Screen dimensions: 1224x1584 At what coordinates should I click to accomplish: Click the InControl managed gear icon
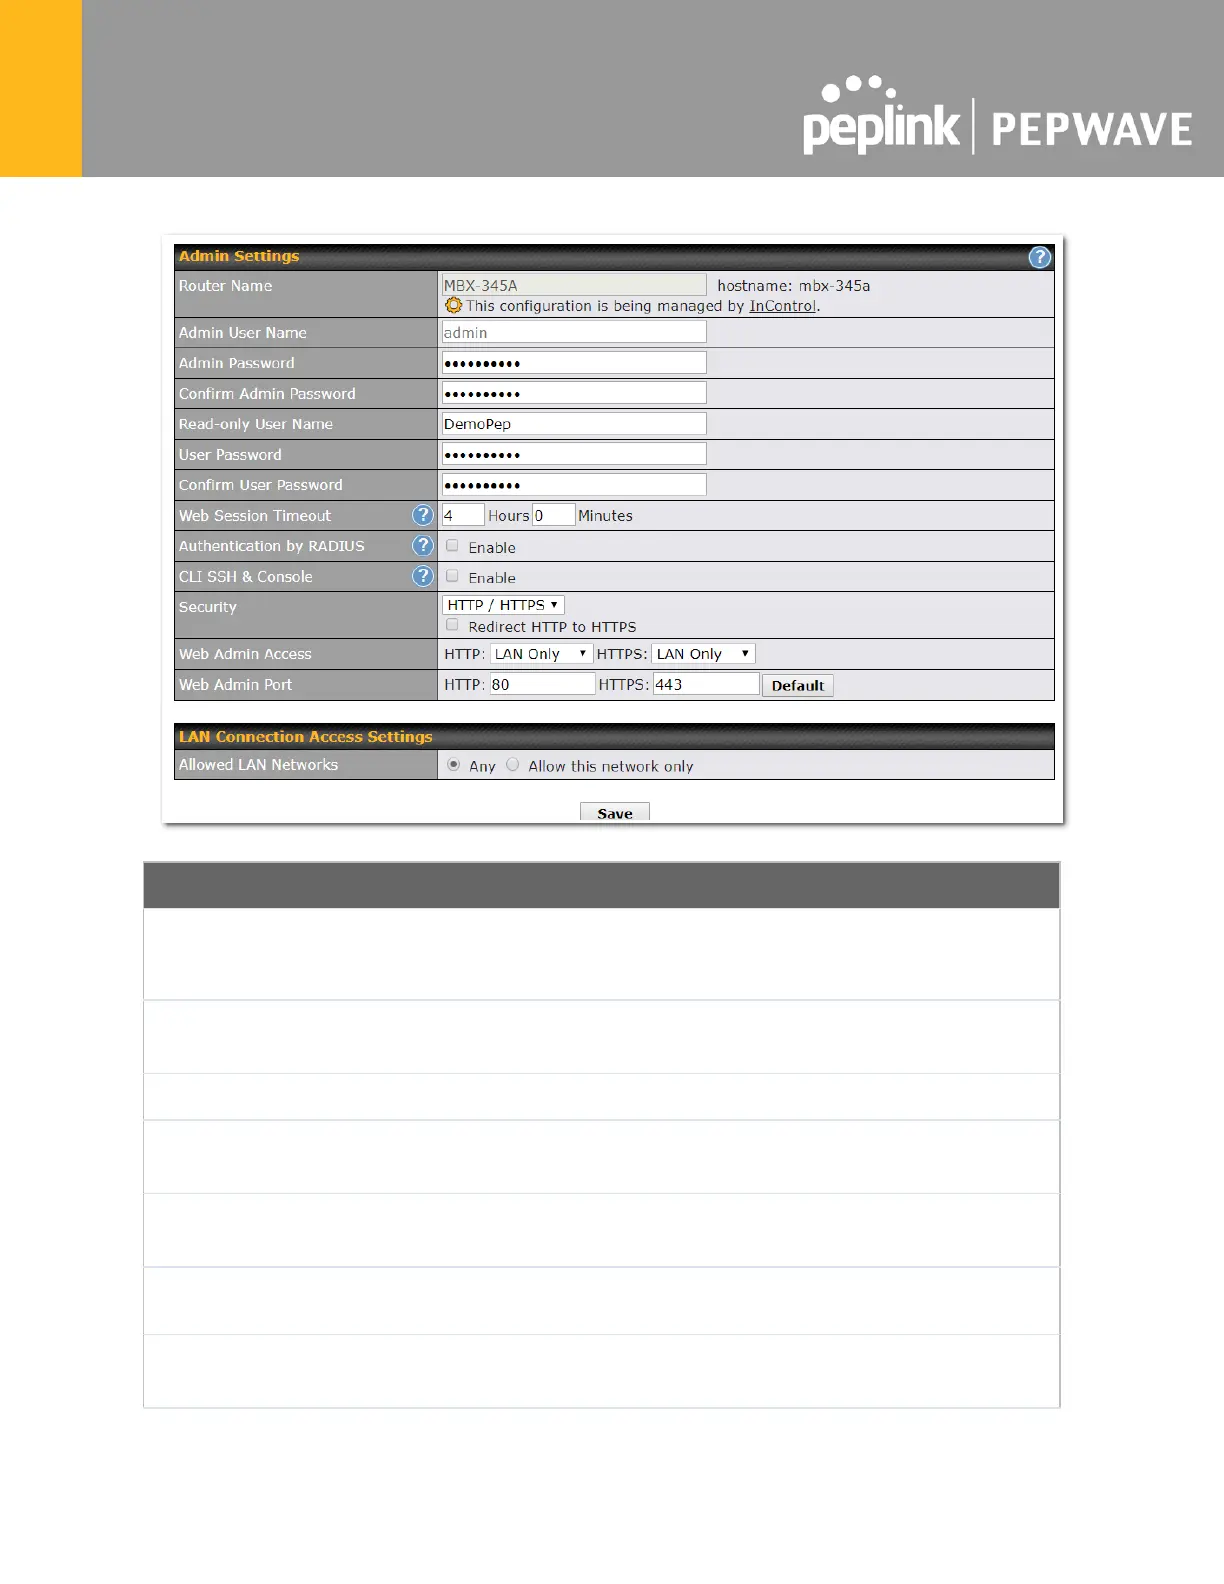tap(454, 306)
